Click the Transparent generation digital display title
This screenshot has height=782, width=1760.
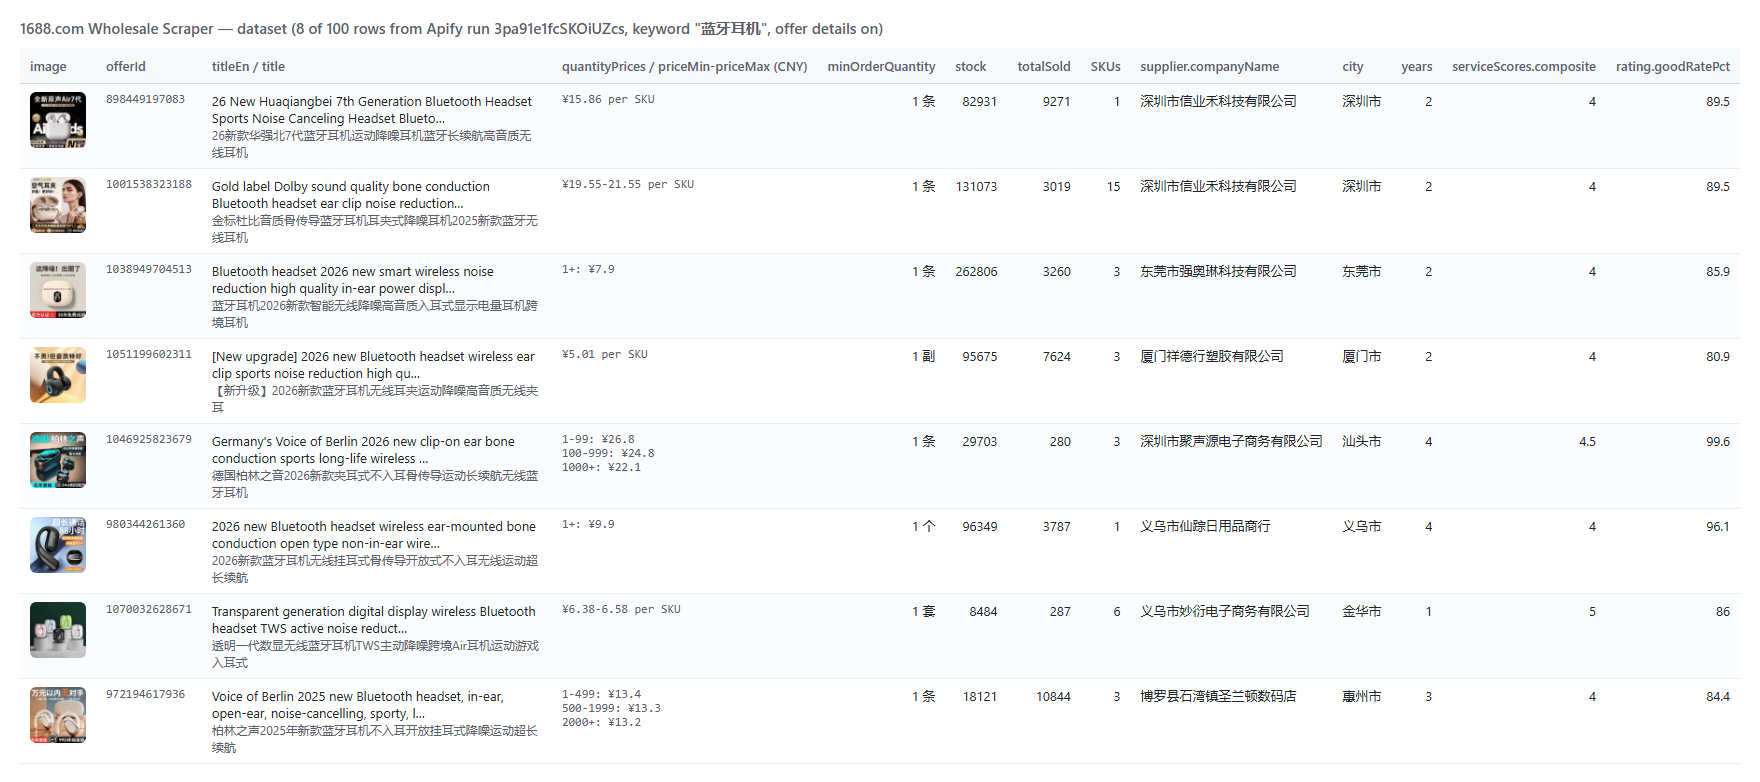(x=374, y=620)
